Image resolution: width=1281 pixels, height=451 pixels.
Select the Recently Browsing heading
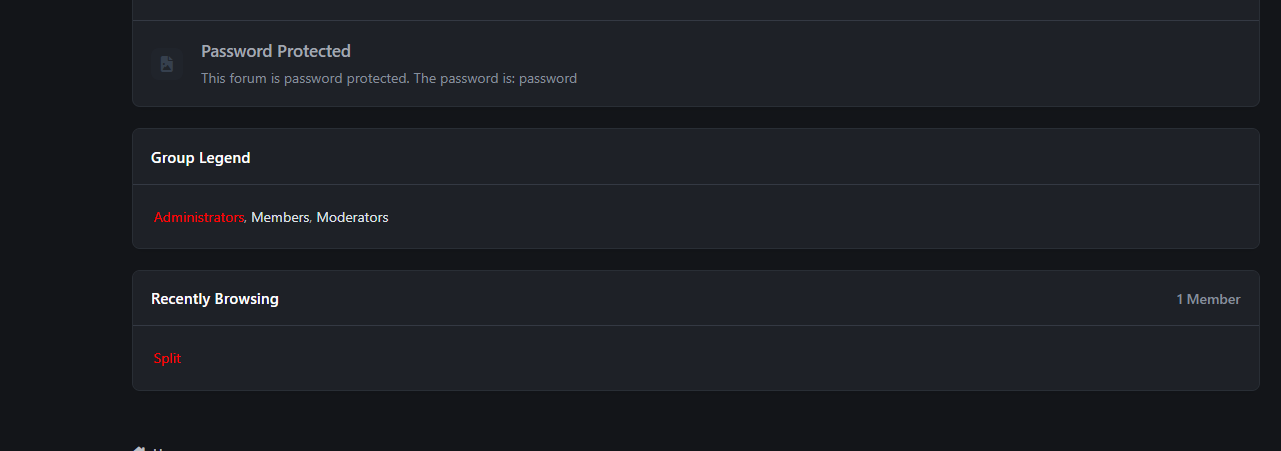pos(215,299)
